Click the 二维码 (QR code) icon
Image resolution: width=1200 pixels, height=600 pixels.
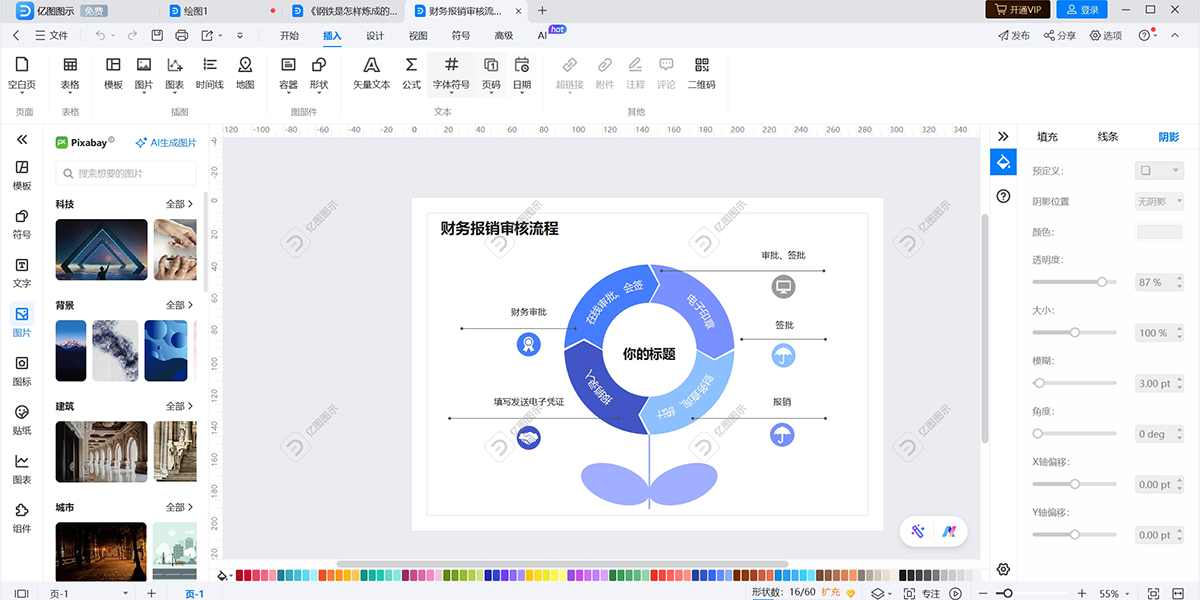tap(701, 72)
